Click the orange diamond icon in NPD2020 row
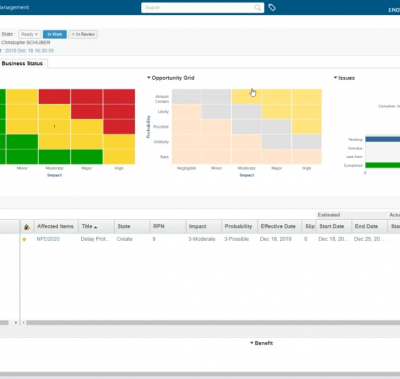400x379 pixels. pos(24,239)
